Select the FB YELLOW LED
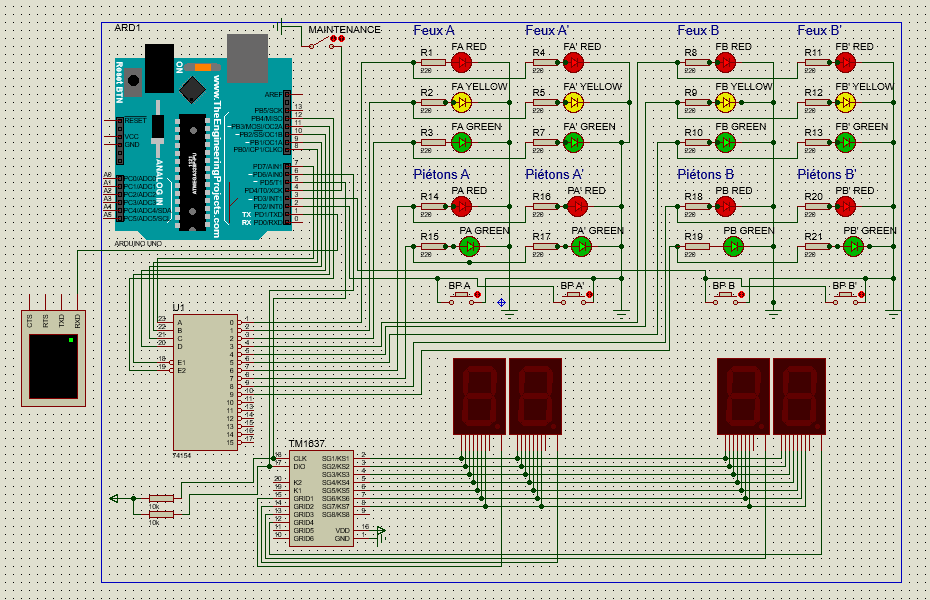 [725, 103]
